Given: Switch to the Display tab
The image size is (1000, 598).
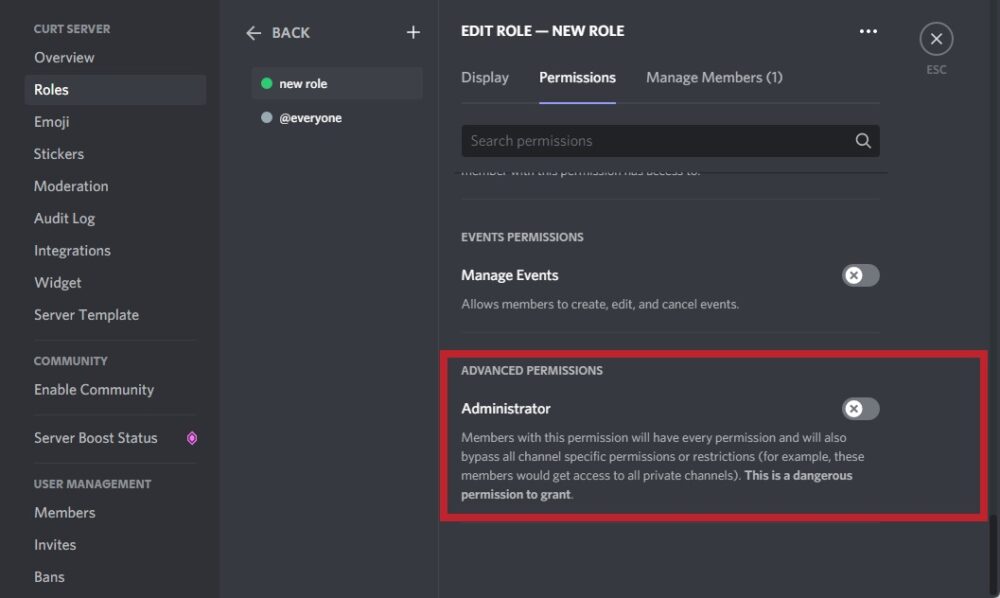Looking at the screenshot, I should pyautogui.click(x=485, y=77).
